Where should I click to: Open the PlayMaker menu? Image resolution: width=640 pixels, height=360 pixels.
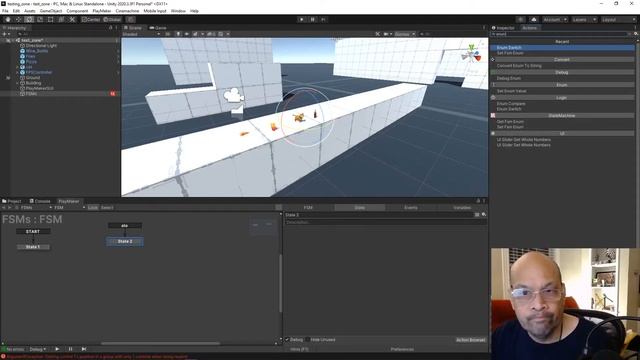click(x=102, y=11)
